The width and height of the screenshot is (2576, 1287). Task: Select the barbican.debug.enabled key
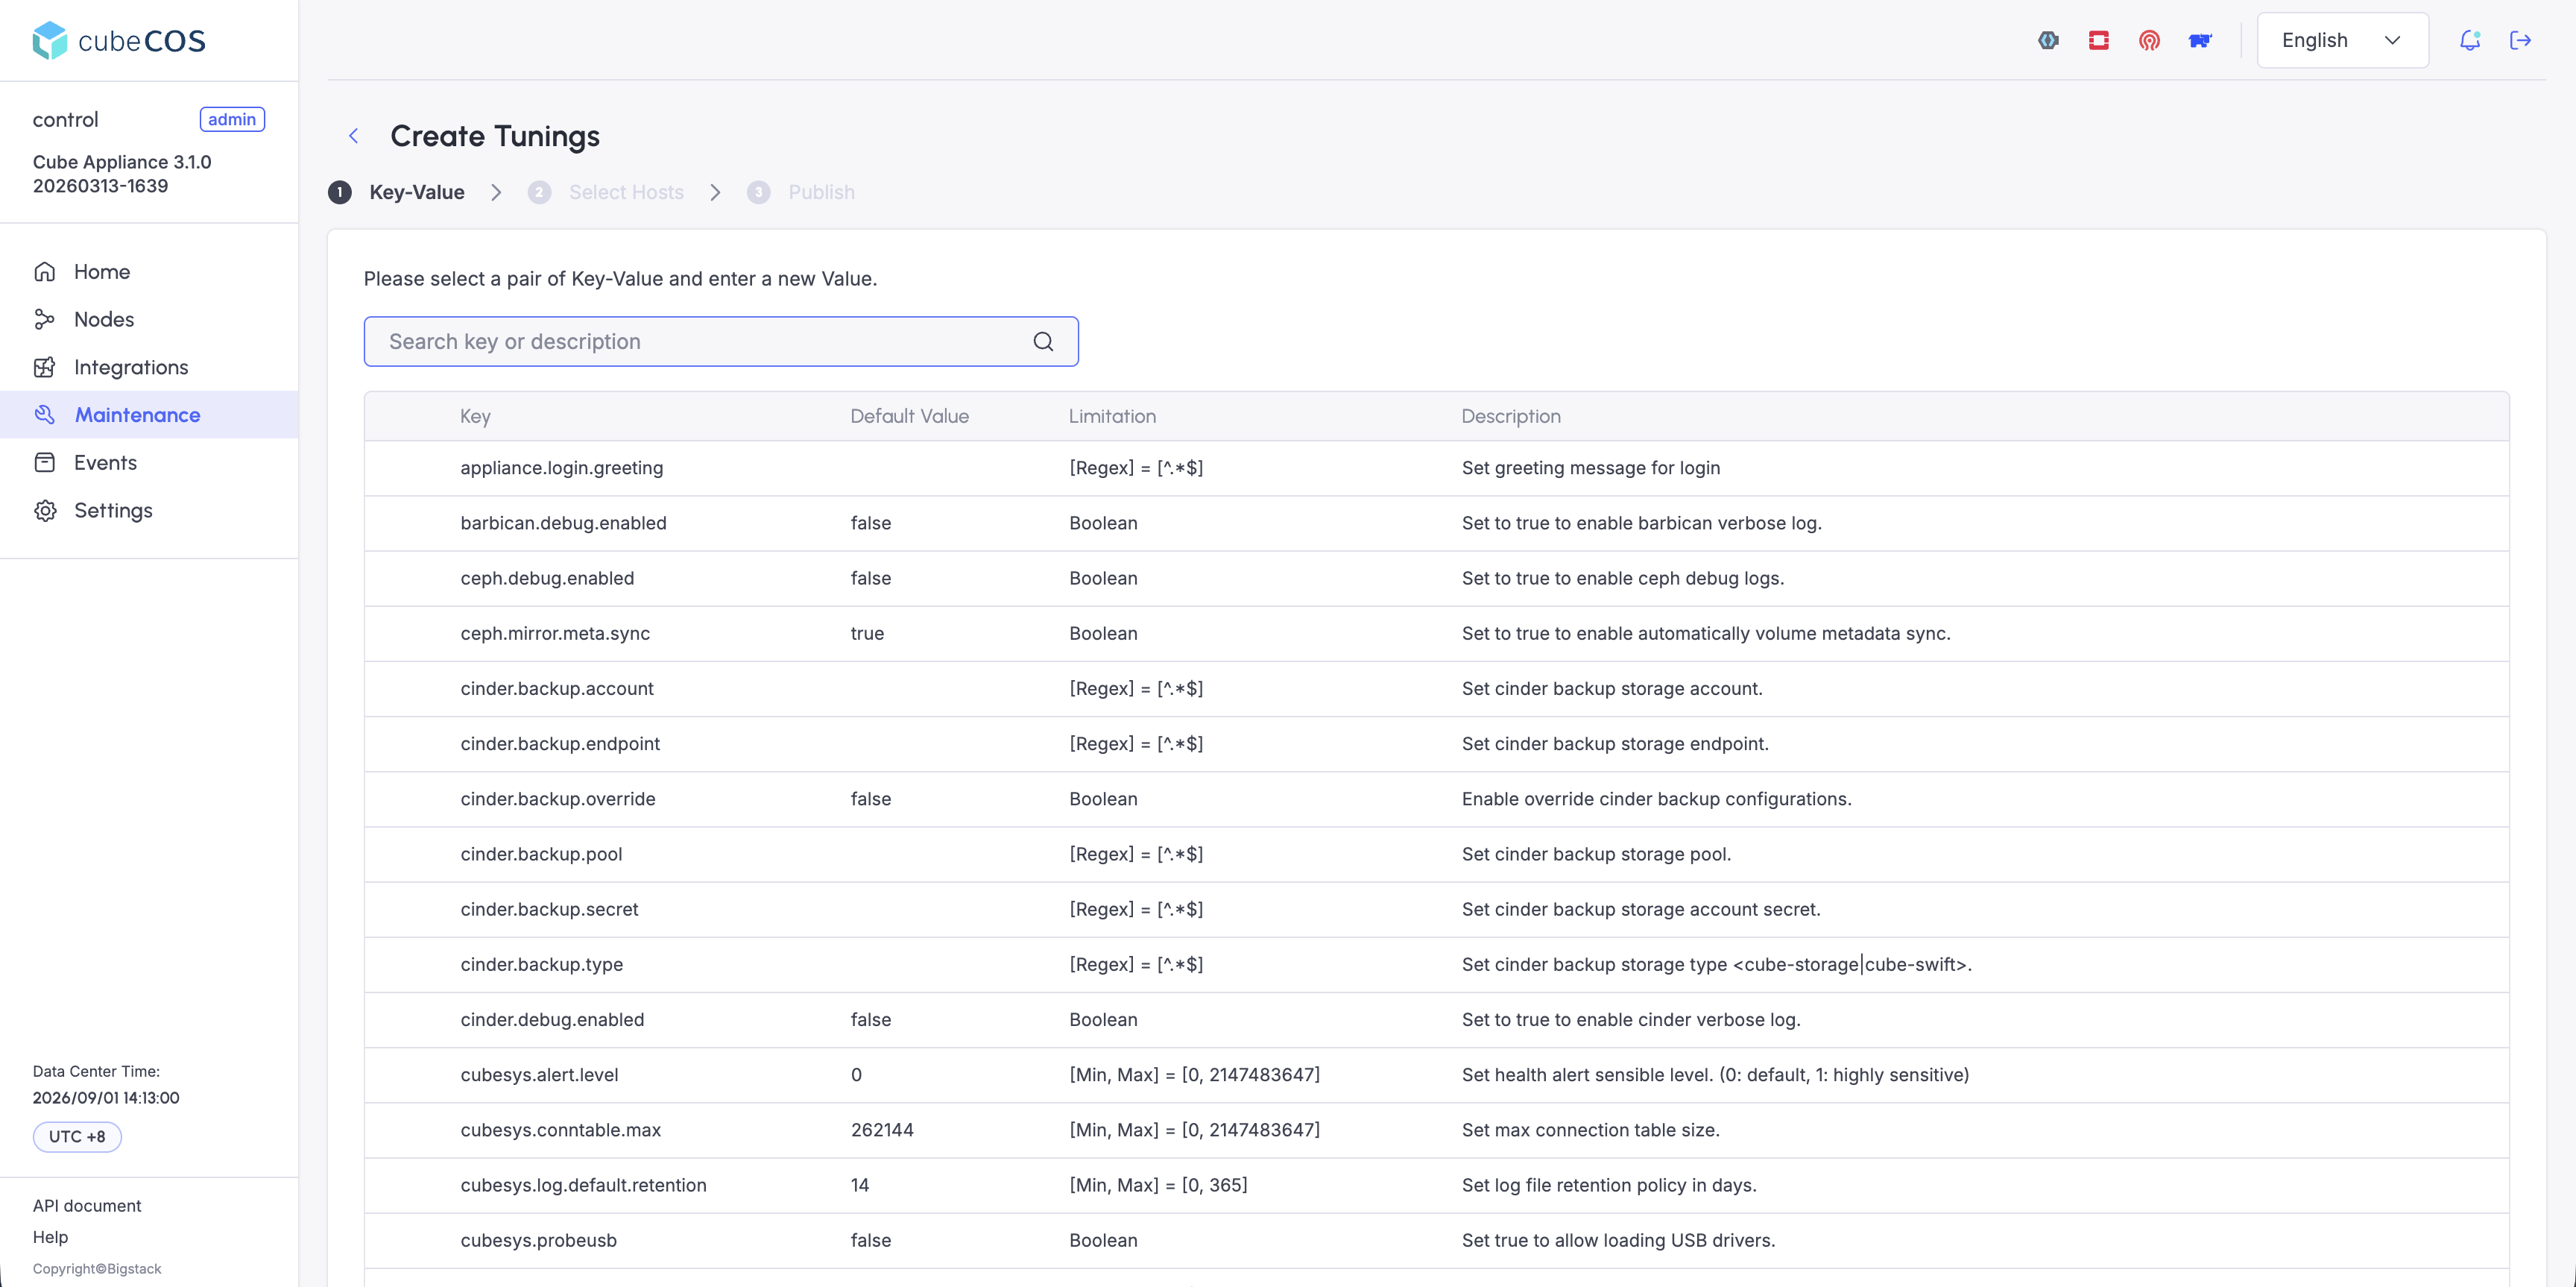(563, 523)
